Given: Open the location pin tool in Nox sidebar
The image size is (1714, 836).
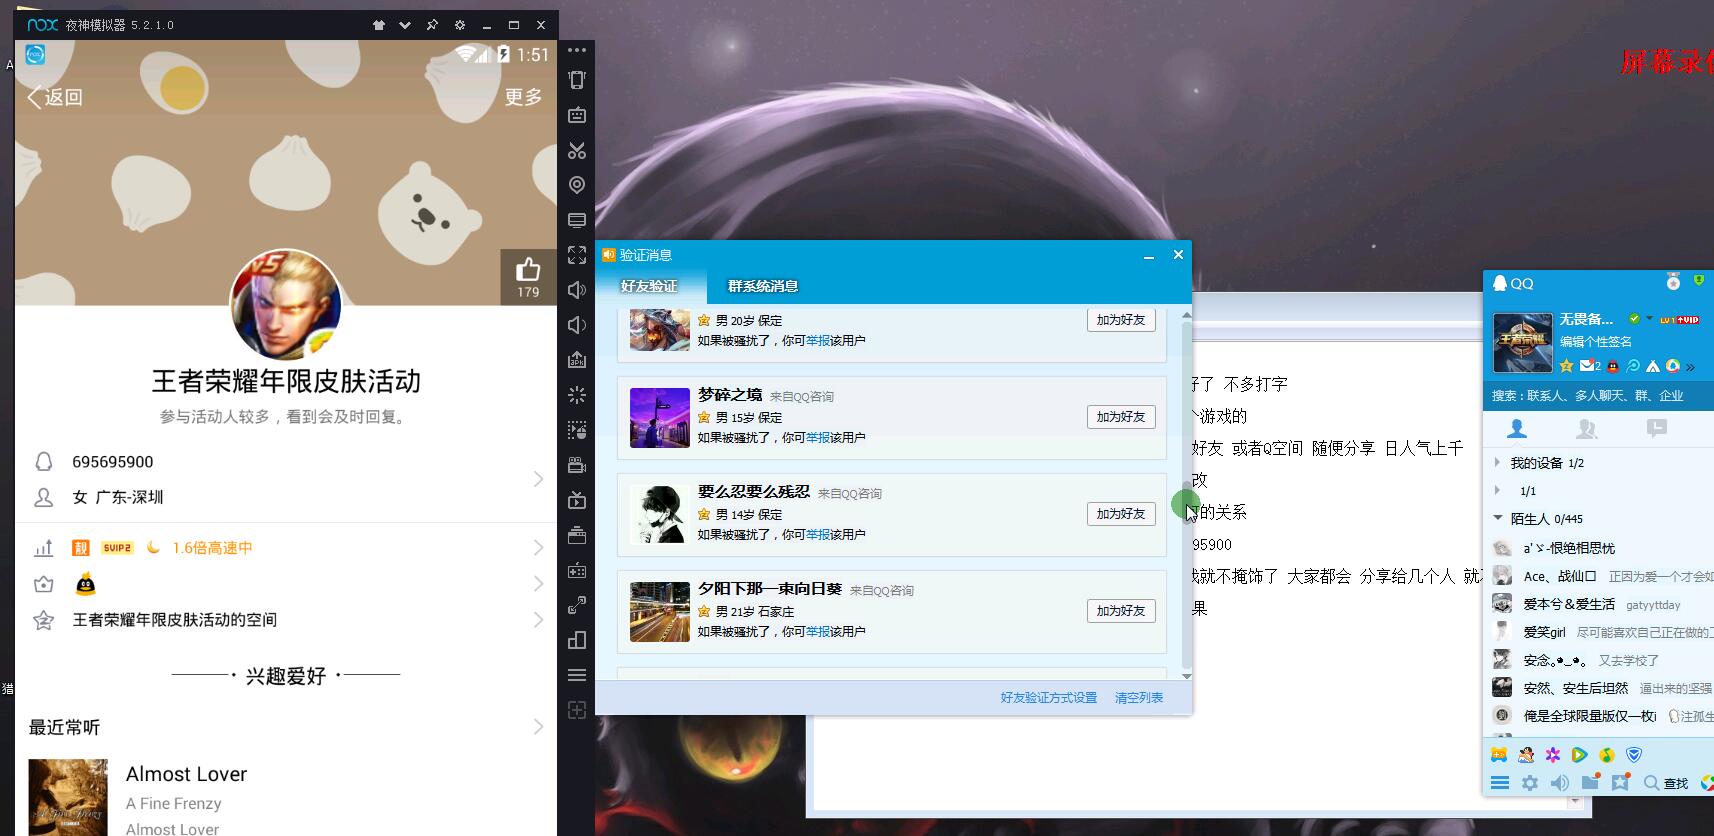Looking at the screenshot, I should 577,185.
